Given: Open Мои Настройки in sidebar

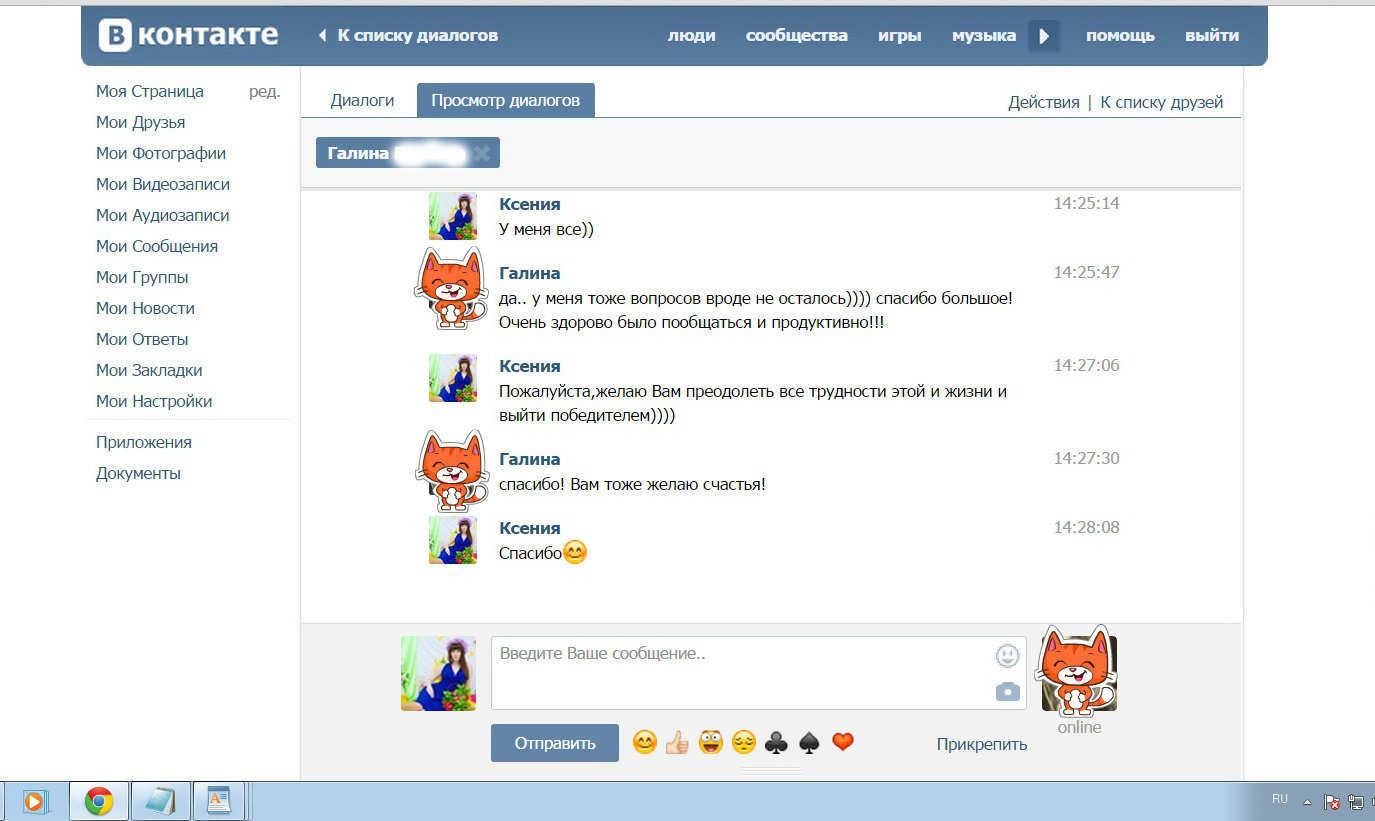Looking at the screenshot, I should [154, 401].
